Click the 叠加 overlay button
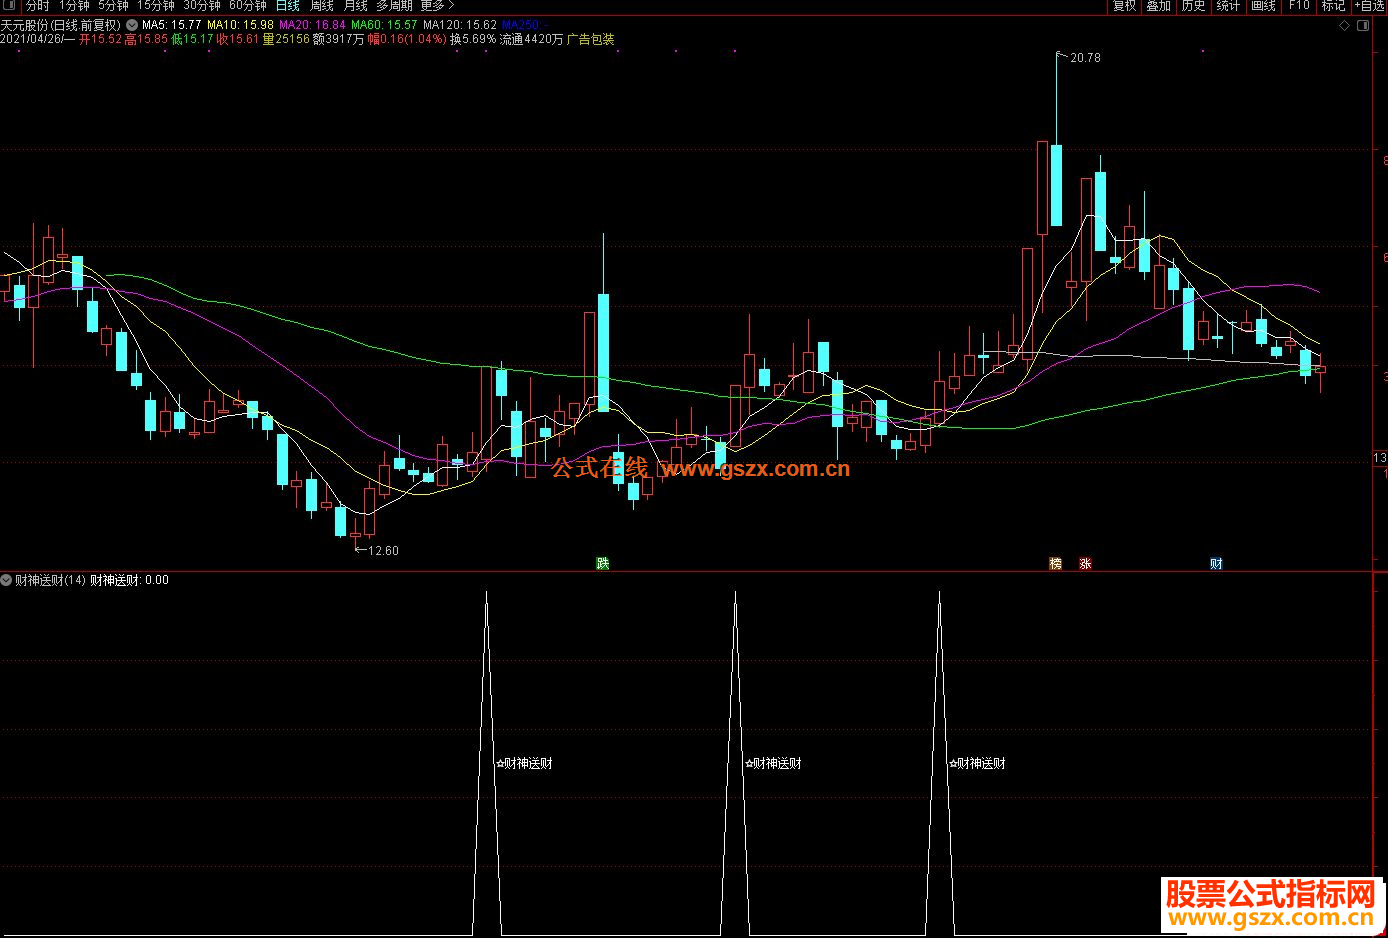 [1158, 5]
